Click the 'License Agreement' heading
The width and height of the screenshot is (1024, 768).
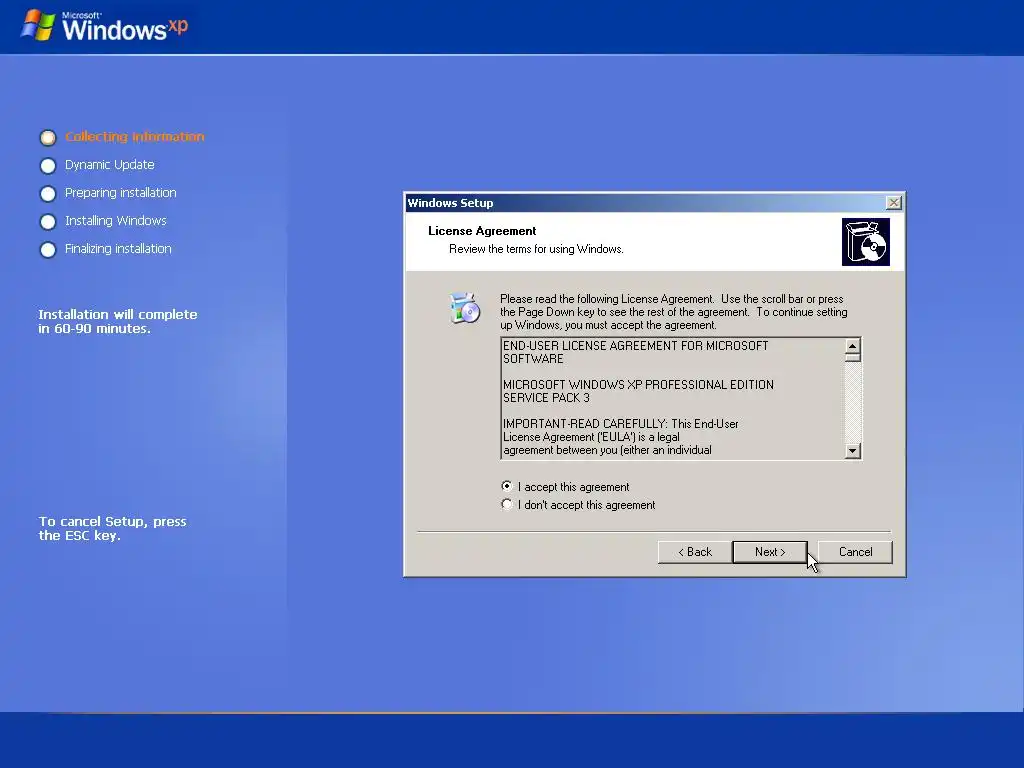pyautogui.click(x=482, y=231)
